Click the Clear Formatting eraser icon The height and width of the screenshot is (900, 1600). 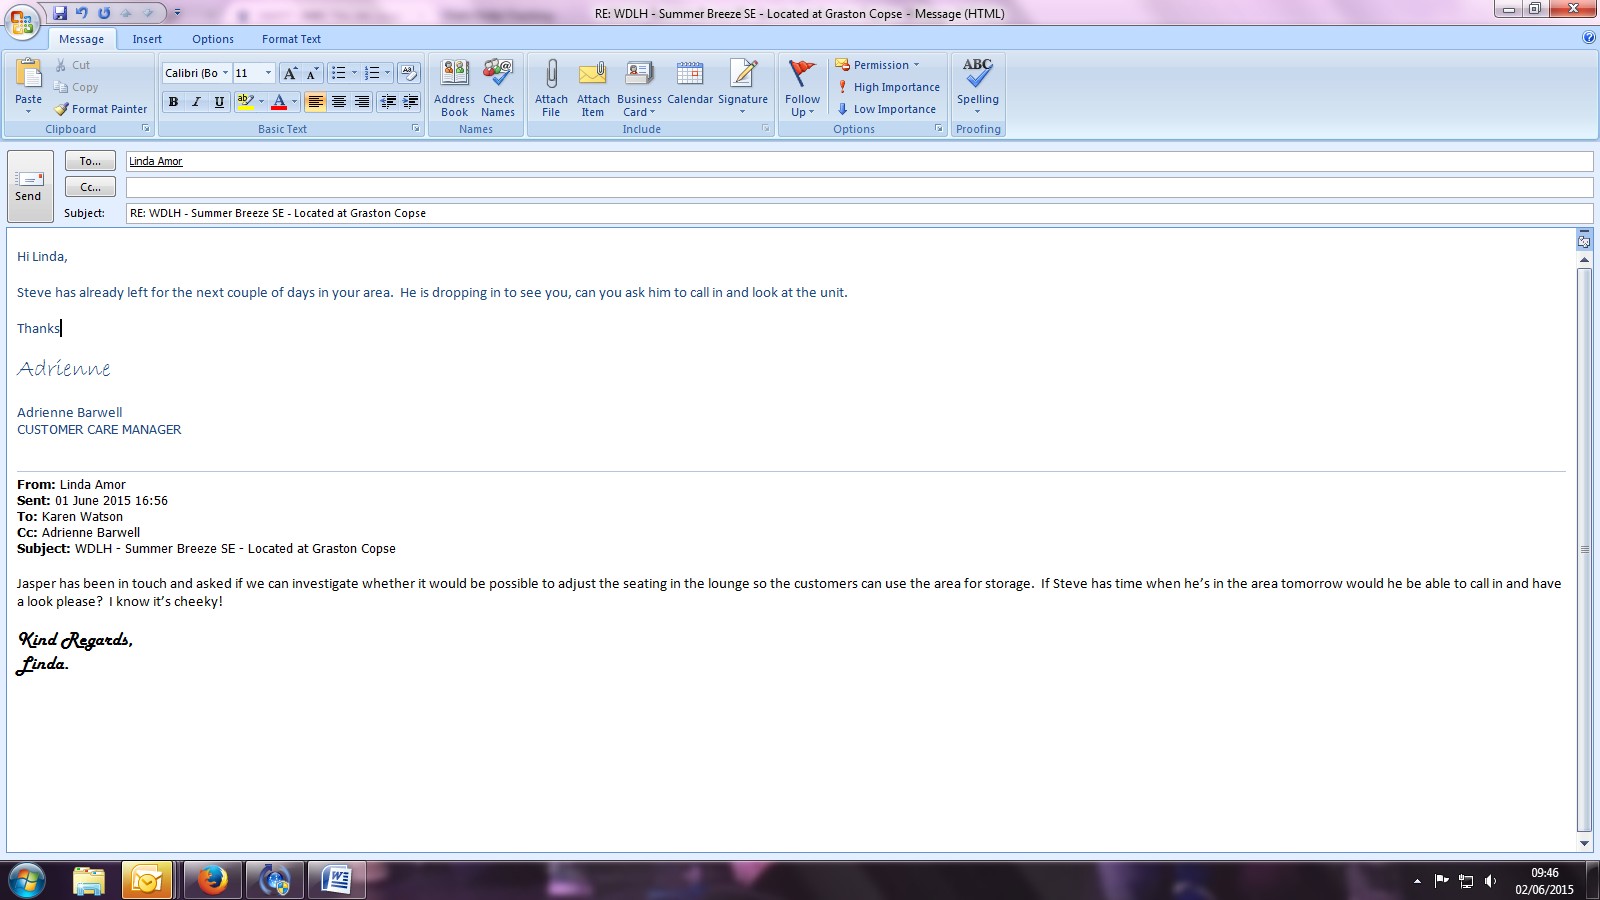coord(409,73)
